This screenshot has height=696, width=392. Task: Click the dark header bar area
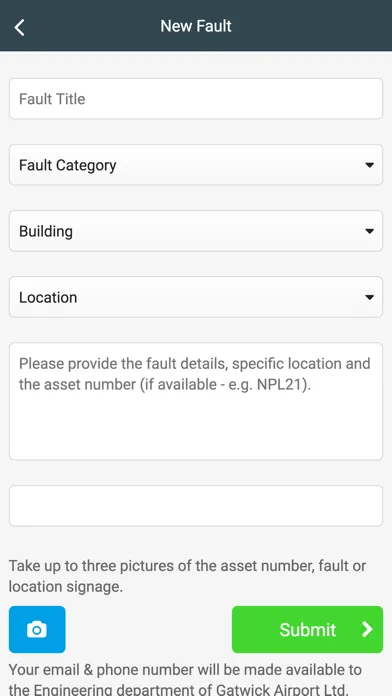(196, 25)
